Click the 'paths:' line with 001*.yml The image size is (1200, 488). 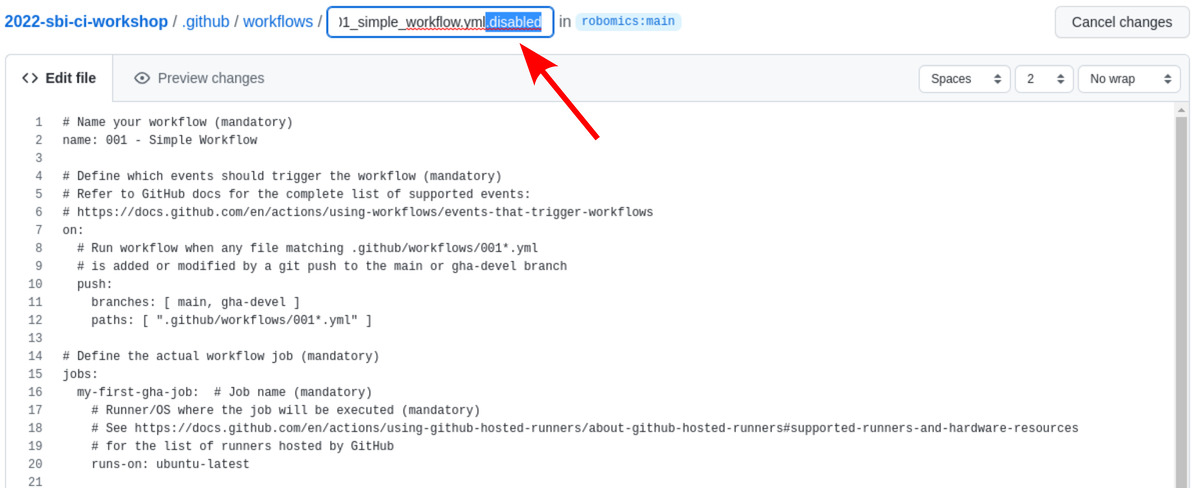231,320
